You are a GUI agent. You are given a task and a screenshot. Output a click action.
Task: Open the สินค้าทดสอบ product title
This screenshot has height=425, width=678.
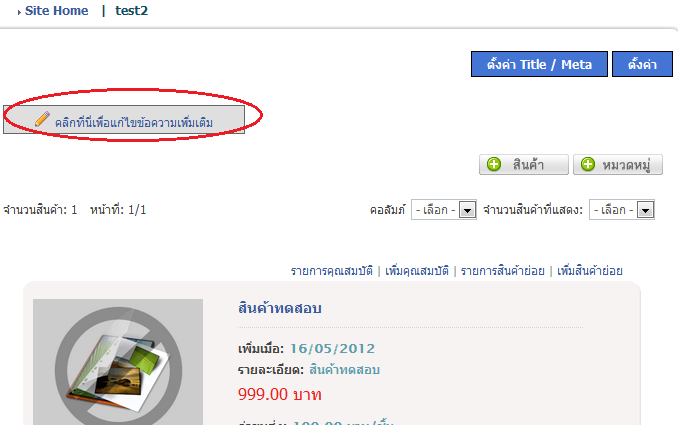pos(280,309)
